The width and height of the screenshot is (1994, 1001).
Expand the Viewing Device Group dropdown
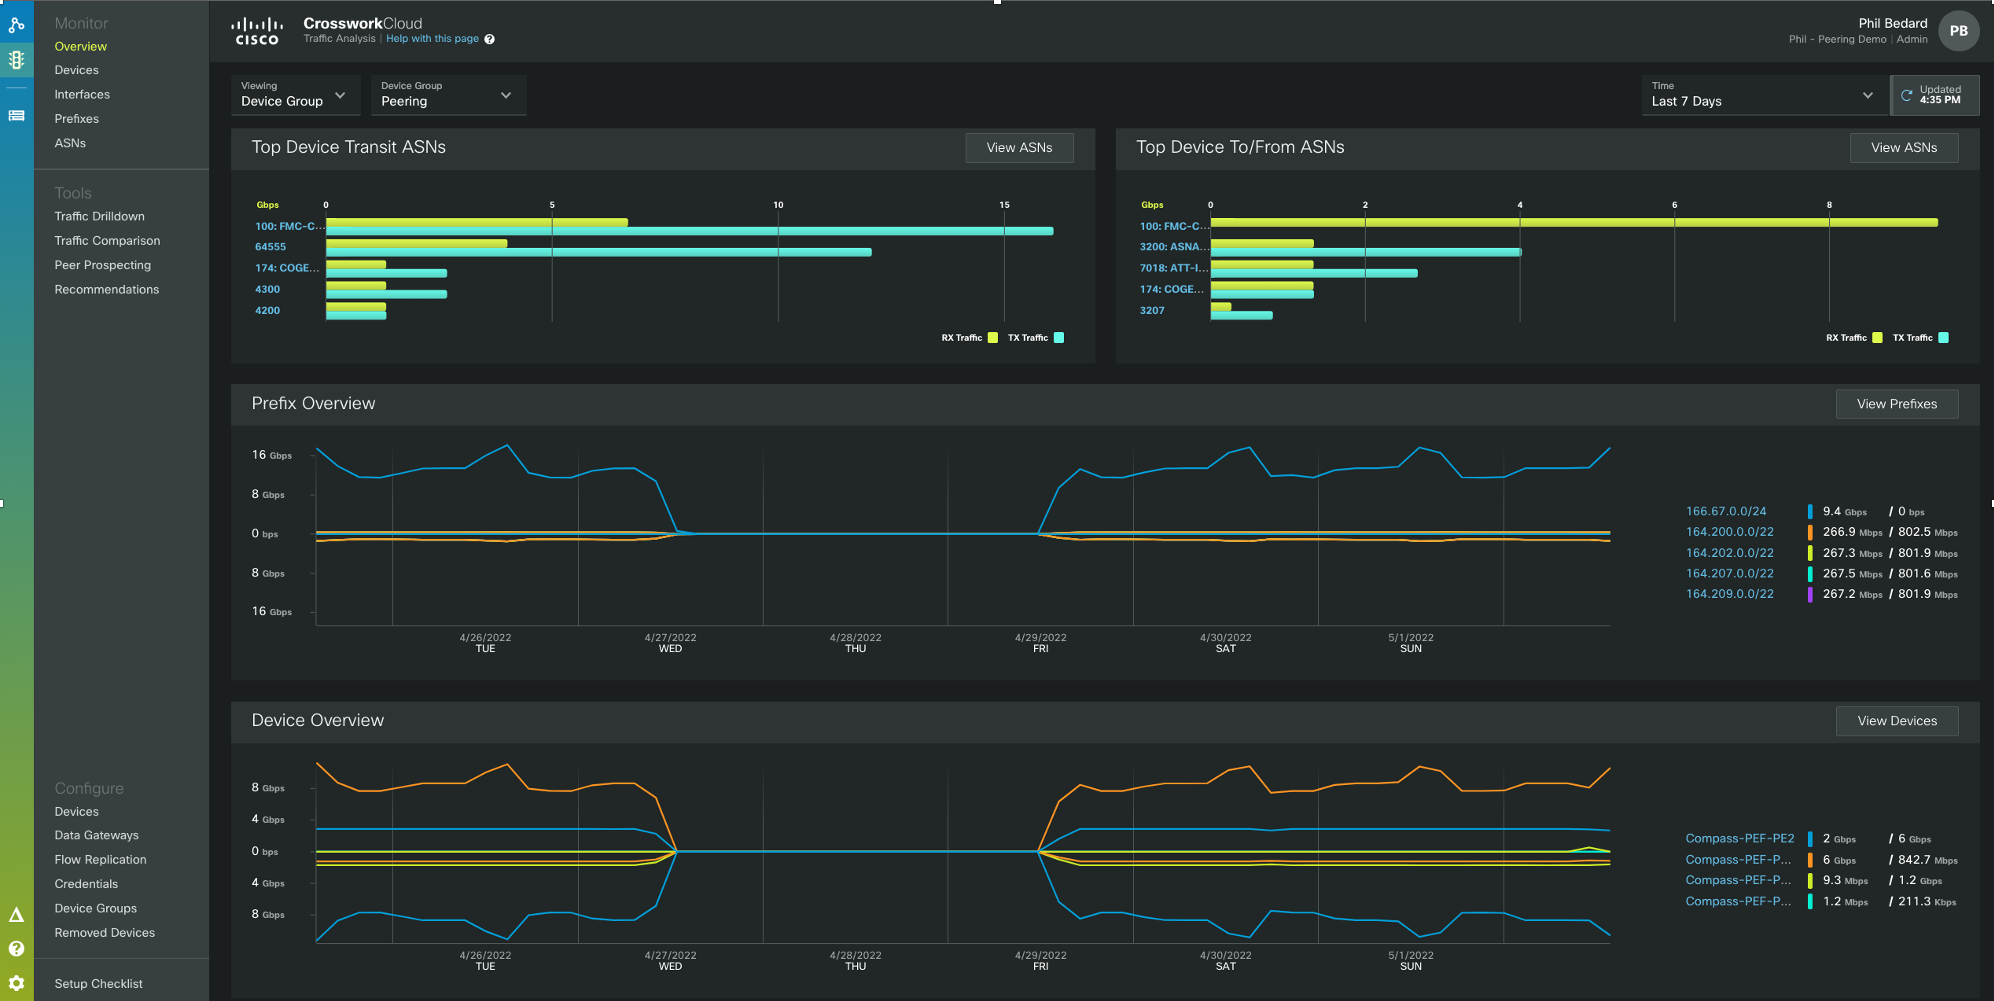[293, 95]
